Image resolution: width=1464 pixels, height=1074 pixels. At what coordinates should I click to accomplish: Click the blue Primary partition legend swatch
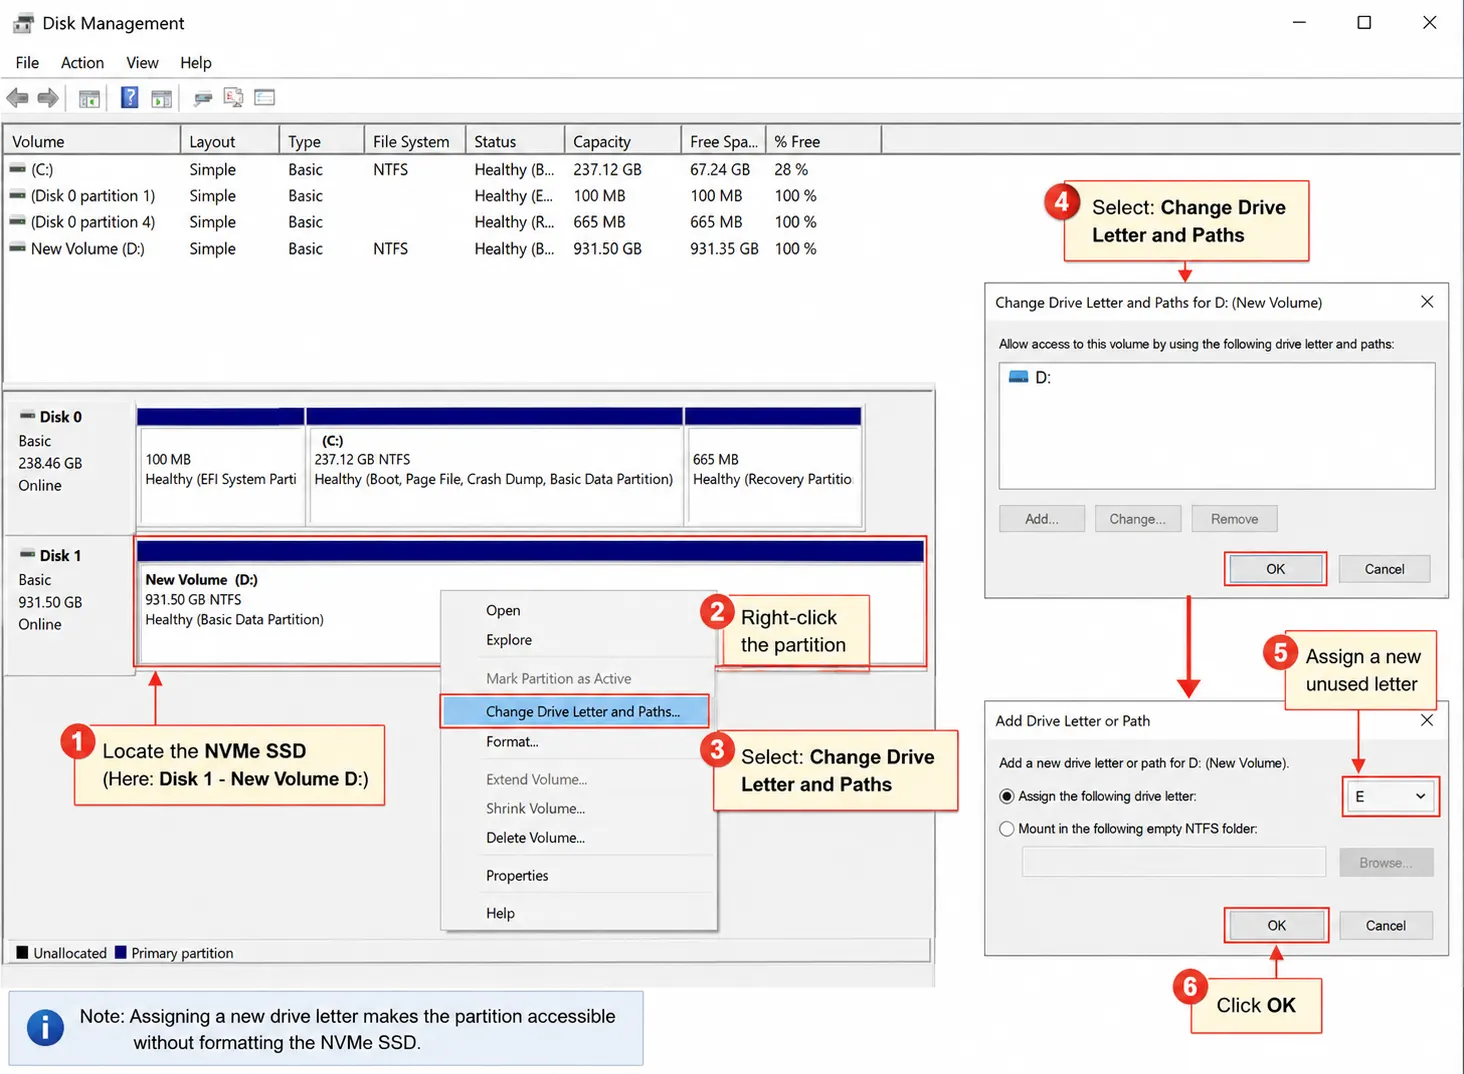(x=120, y=952)
